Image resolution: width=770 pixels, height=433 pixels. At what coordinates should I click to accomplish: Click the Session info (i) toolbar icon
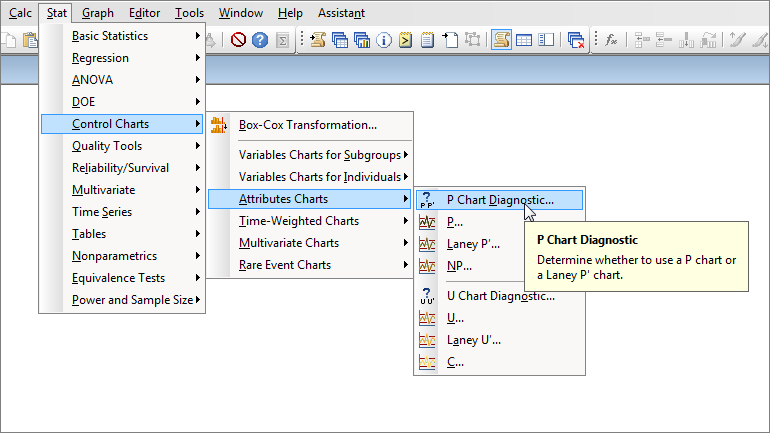pos(384,40)
